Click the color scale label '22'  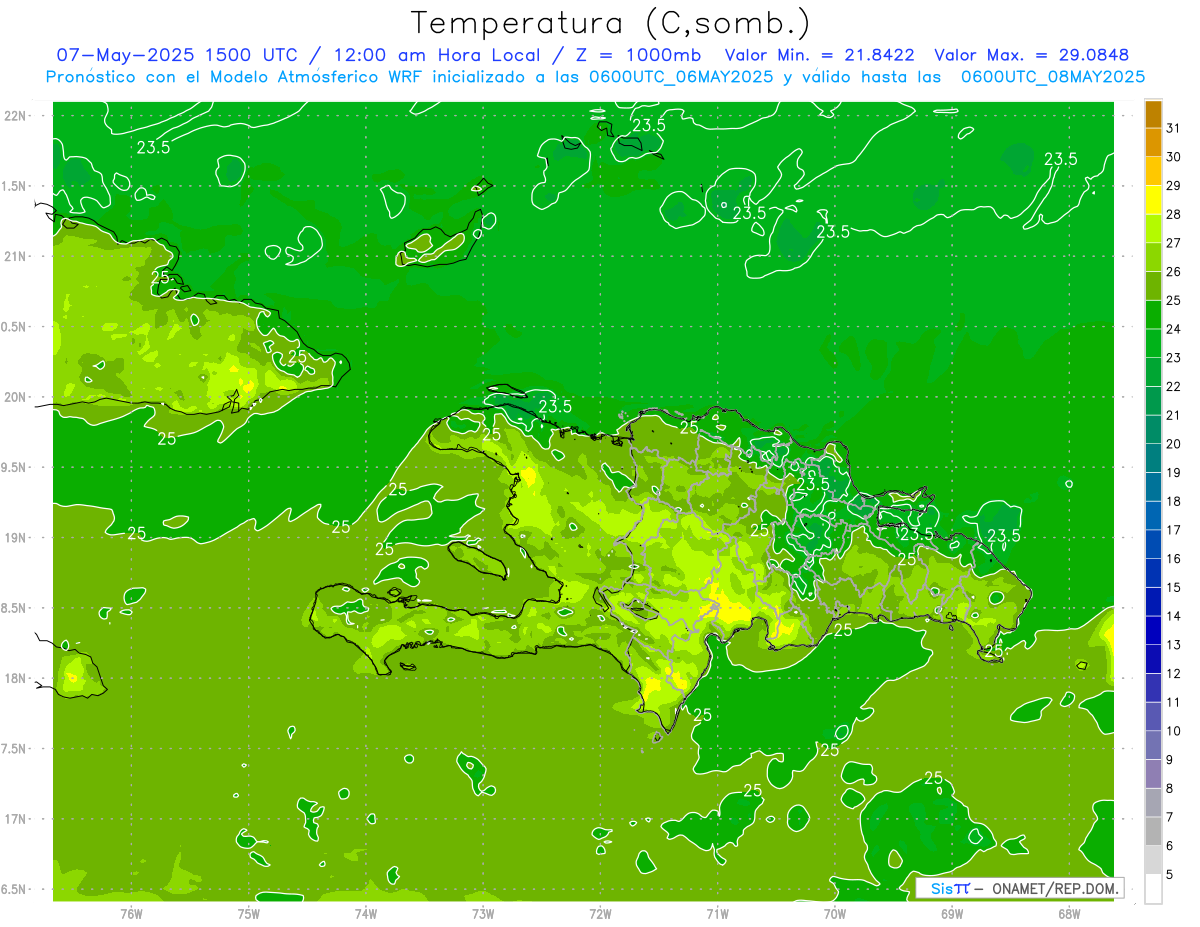pos(1174,387)
